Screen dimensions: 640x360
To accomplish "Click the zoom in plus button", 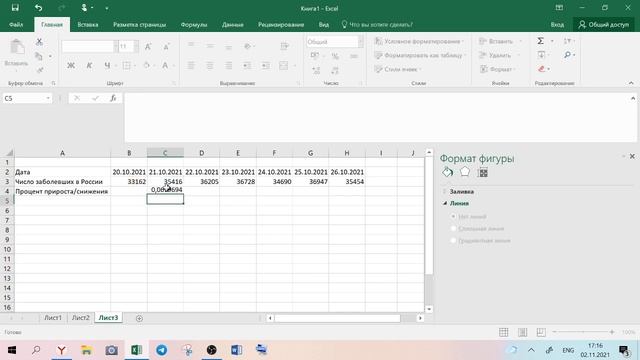I will pos(612,332).
